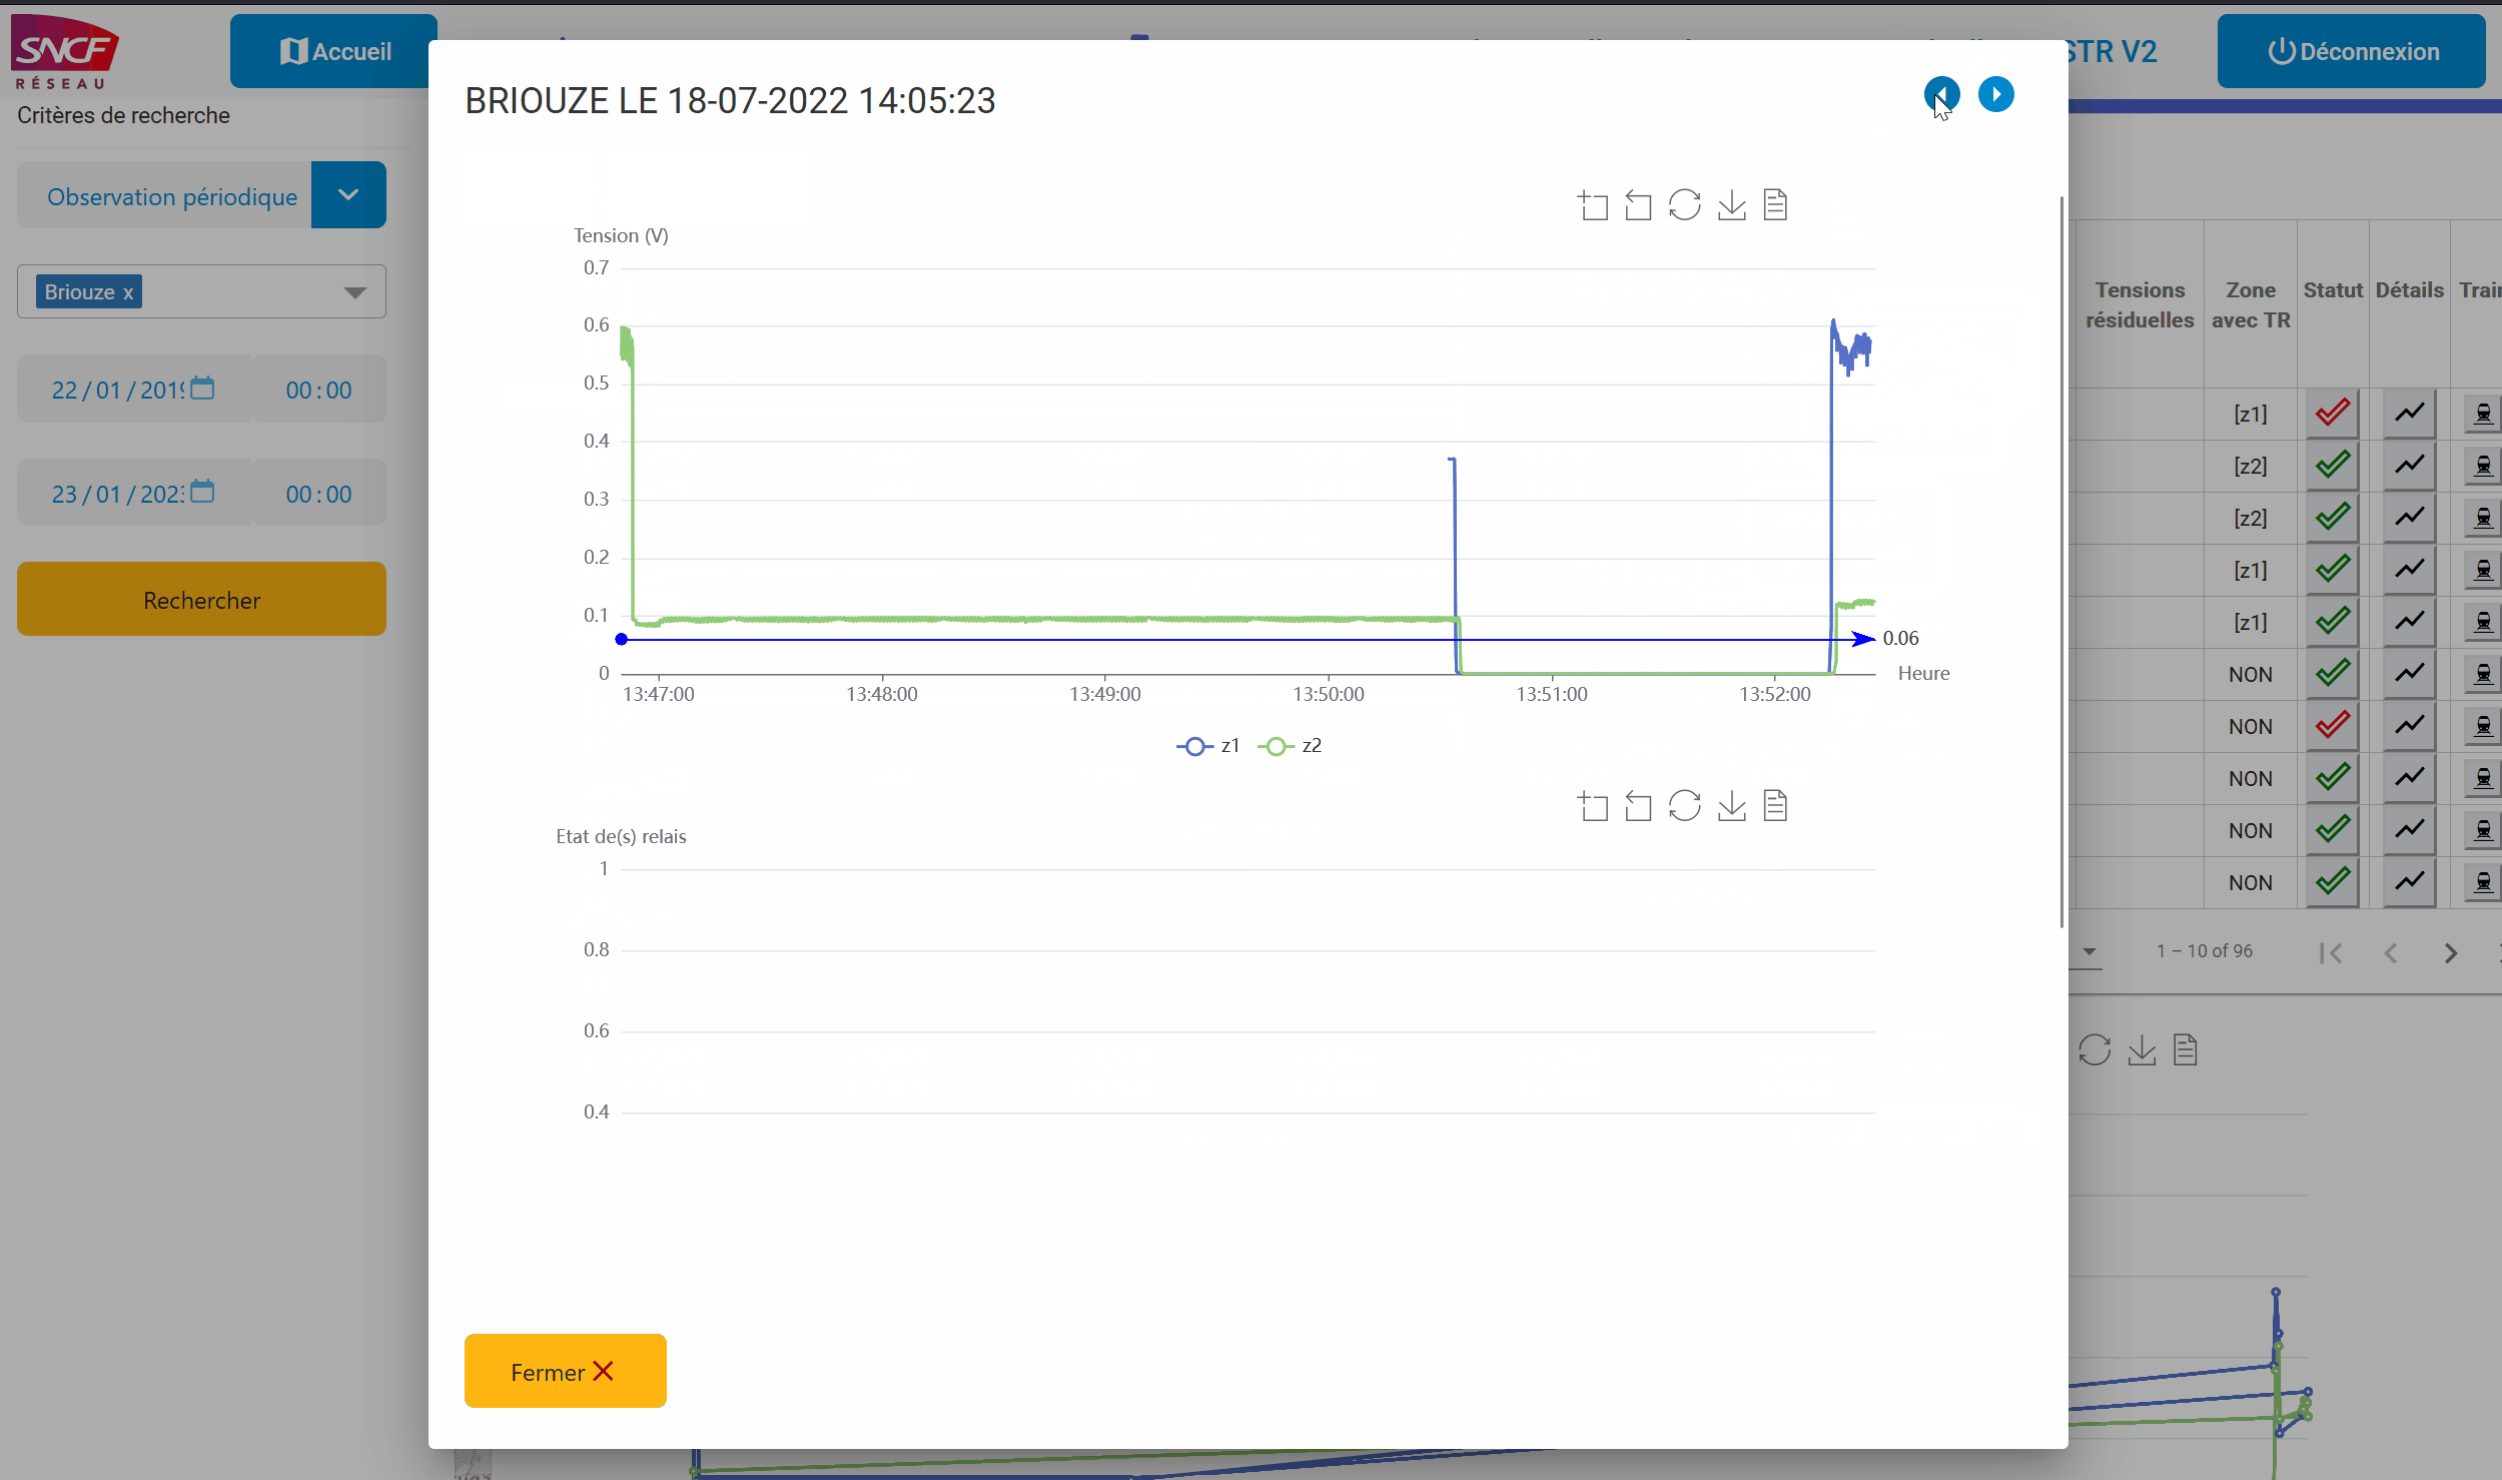Image resolution: width=2502 pixels, height=1480 pixels.
Task: Go to the next recording with the right arrow
Action: (1995, 95)
